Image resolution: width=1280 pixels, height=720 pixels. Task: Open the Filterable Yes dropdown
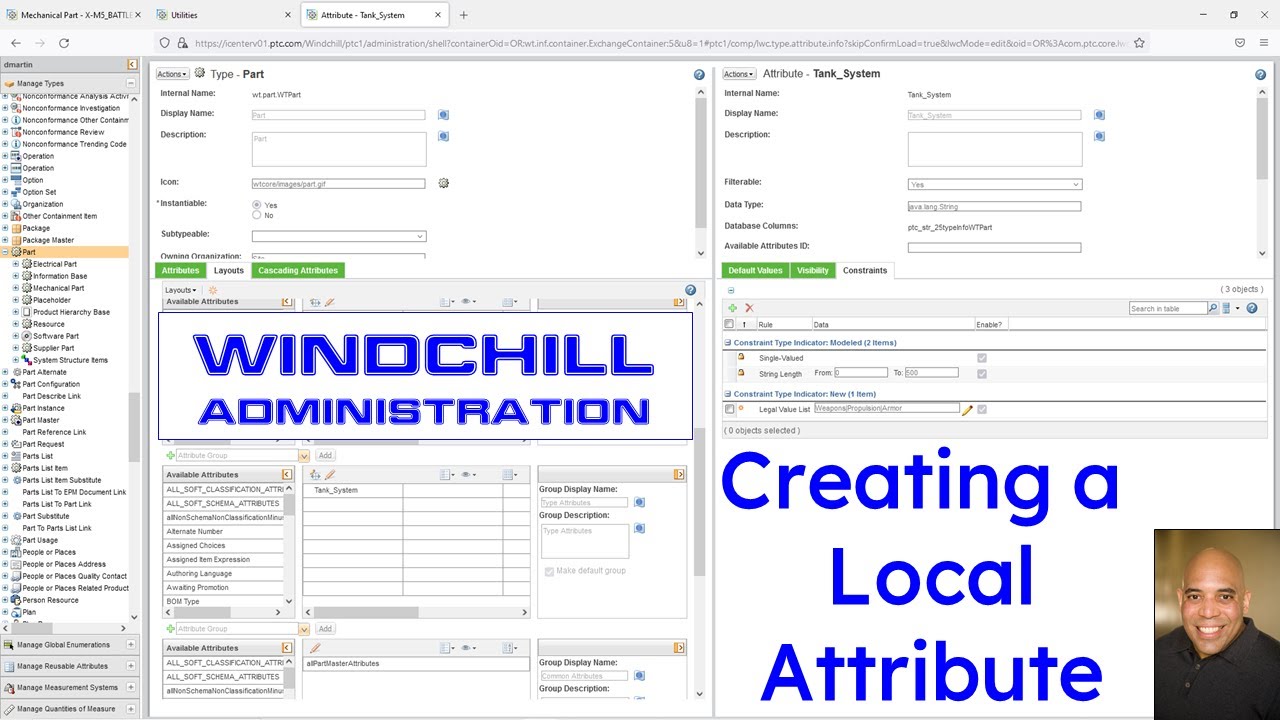point(995,184)
